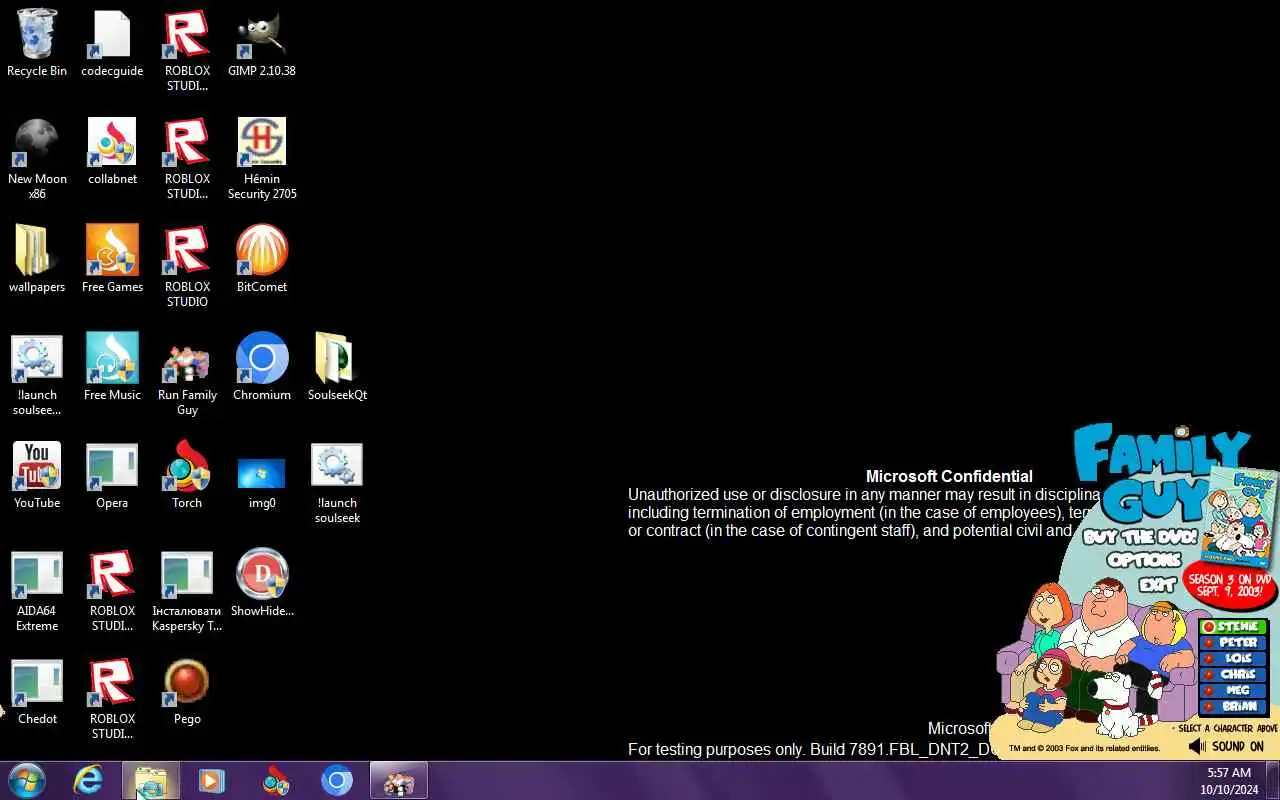1280x800 pixels.
Task: Open Windows Media Player from the taskbar
Action: click(x=212, y=780)
